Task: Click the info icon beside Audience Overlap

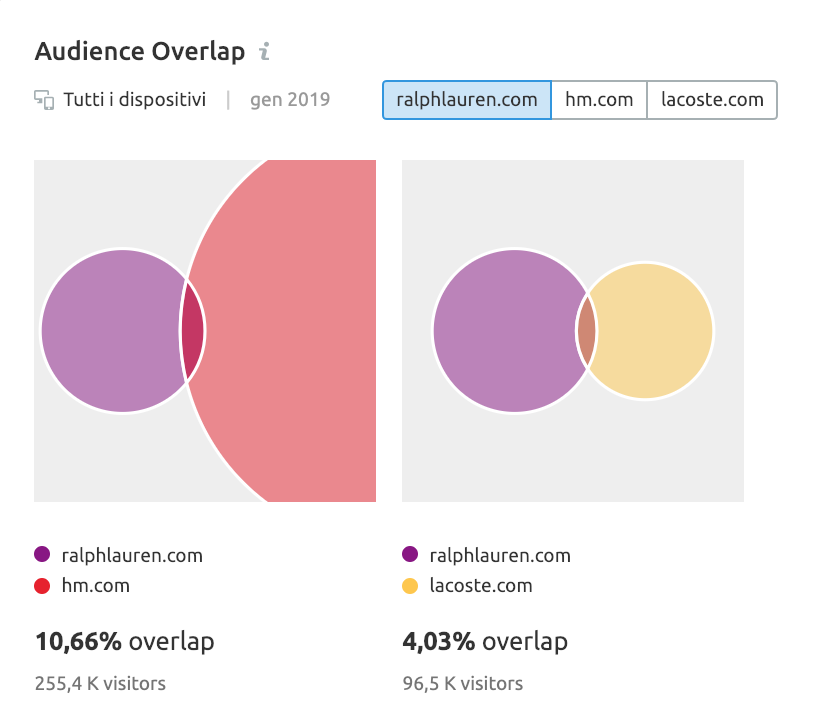Action: 264,52
